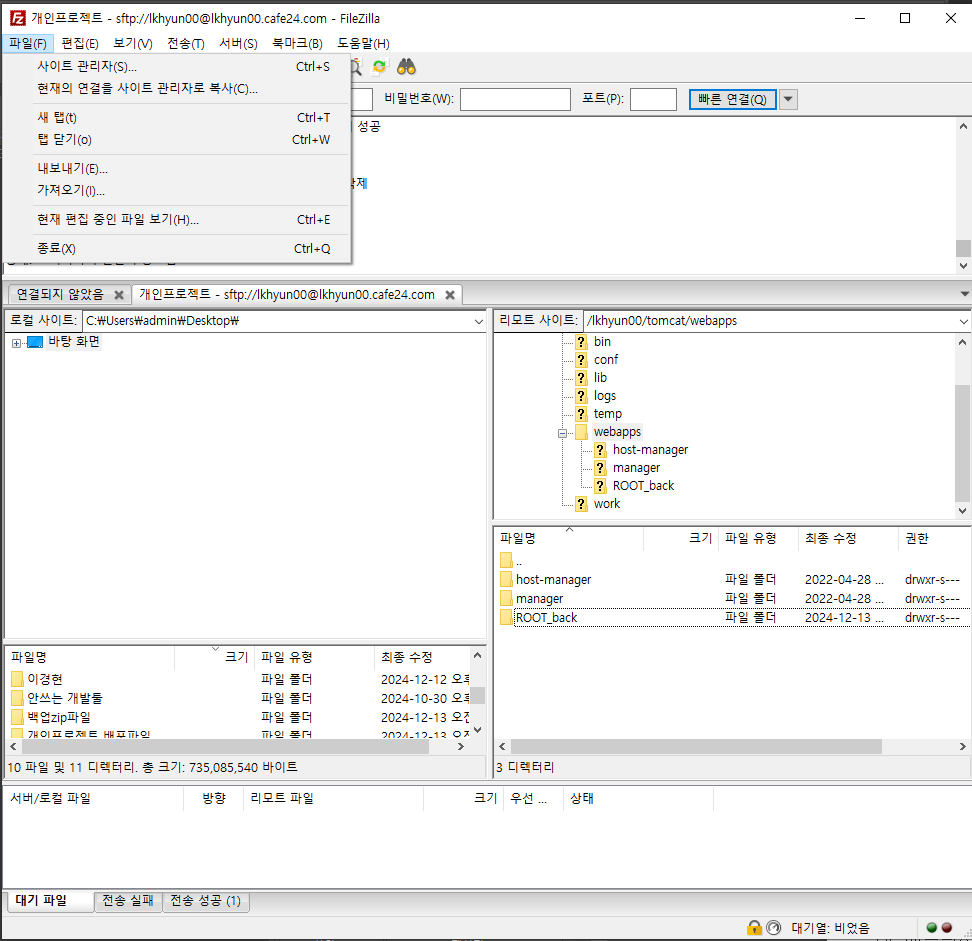Click the binoculars file search icon

click(x=406, y=67)
